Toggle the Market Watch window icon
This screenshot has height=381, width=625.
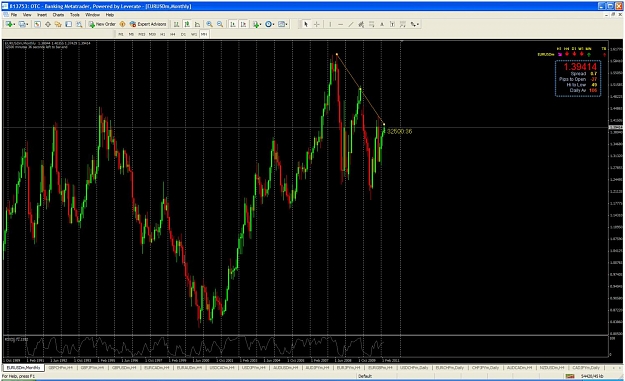point(37,24)
